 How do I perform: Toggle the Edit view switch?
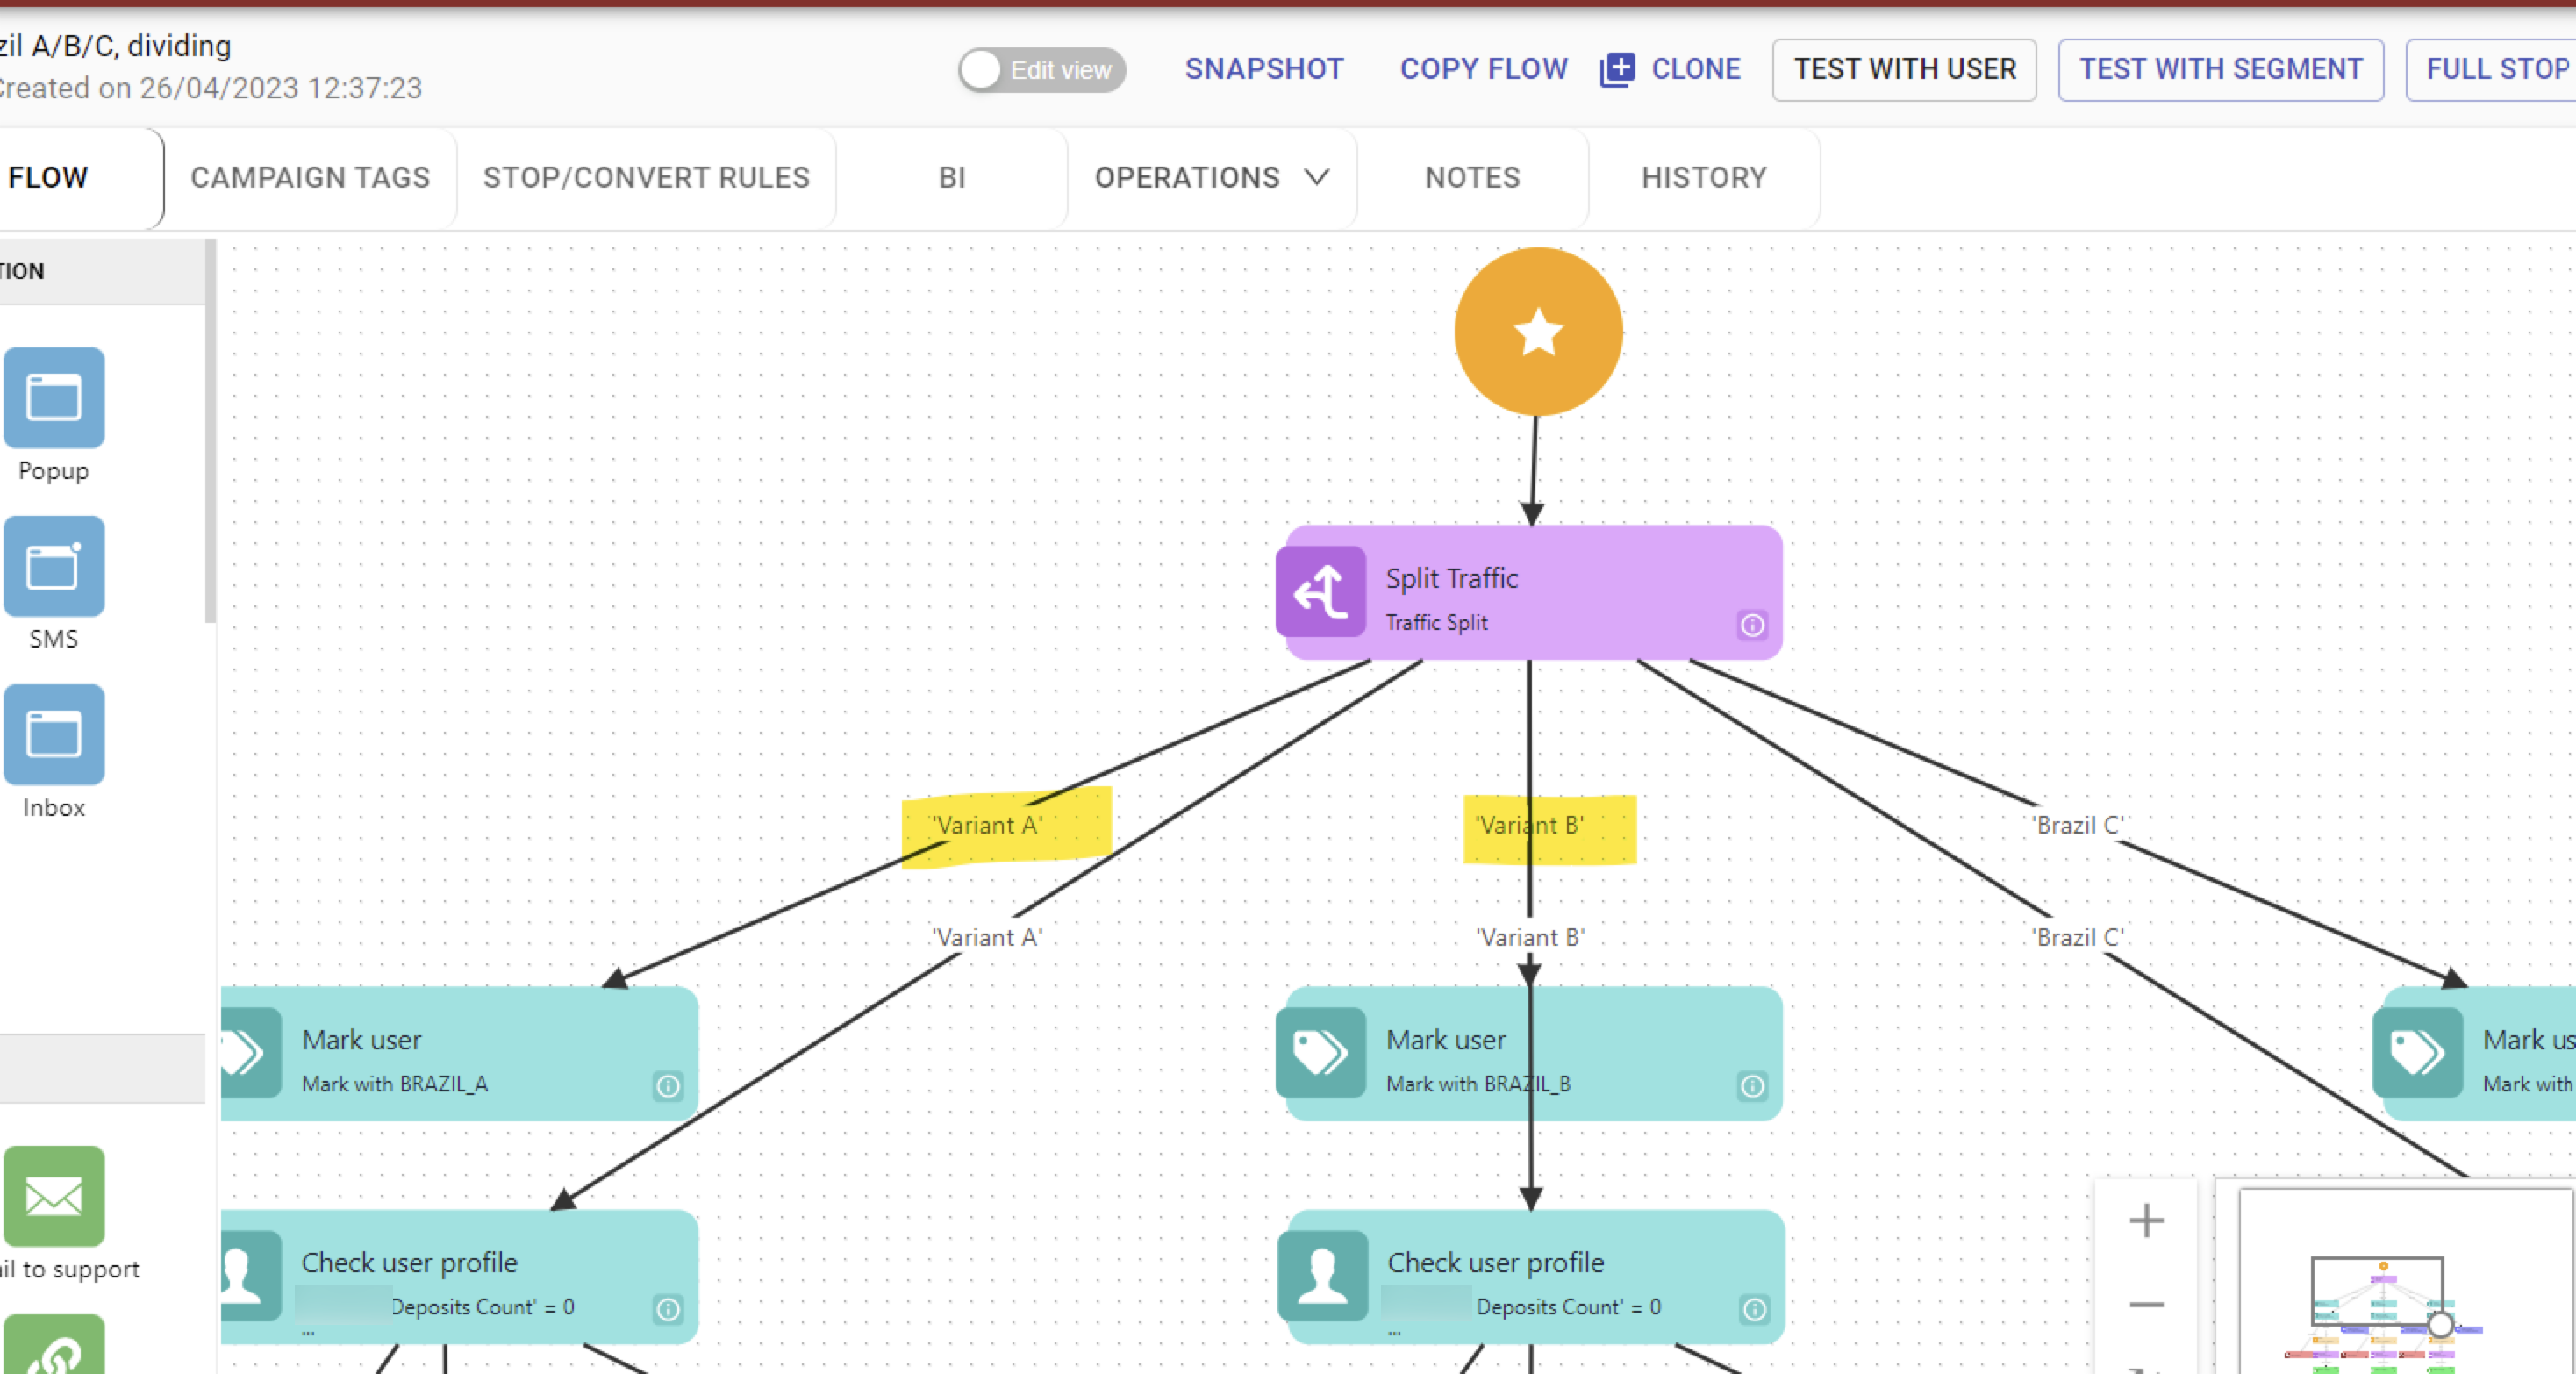(x=1042, y=70)
